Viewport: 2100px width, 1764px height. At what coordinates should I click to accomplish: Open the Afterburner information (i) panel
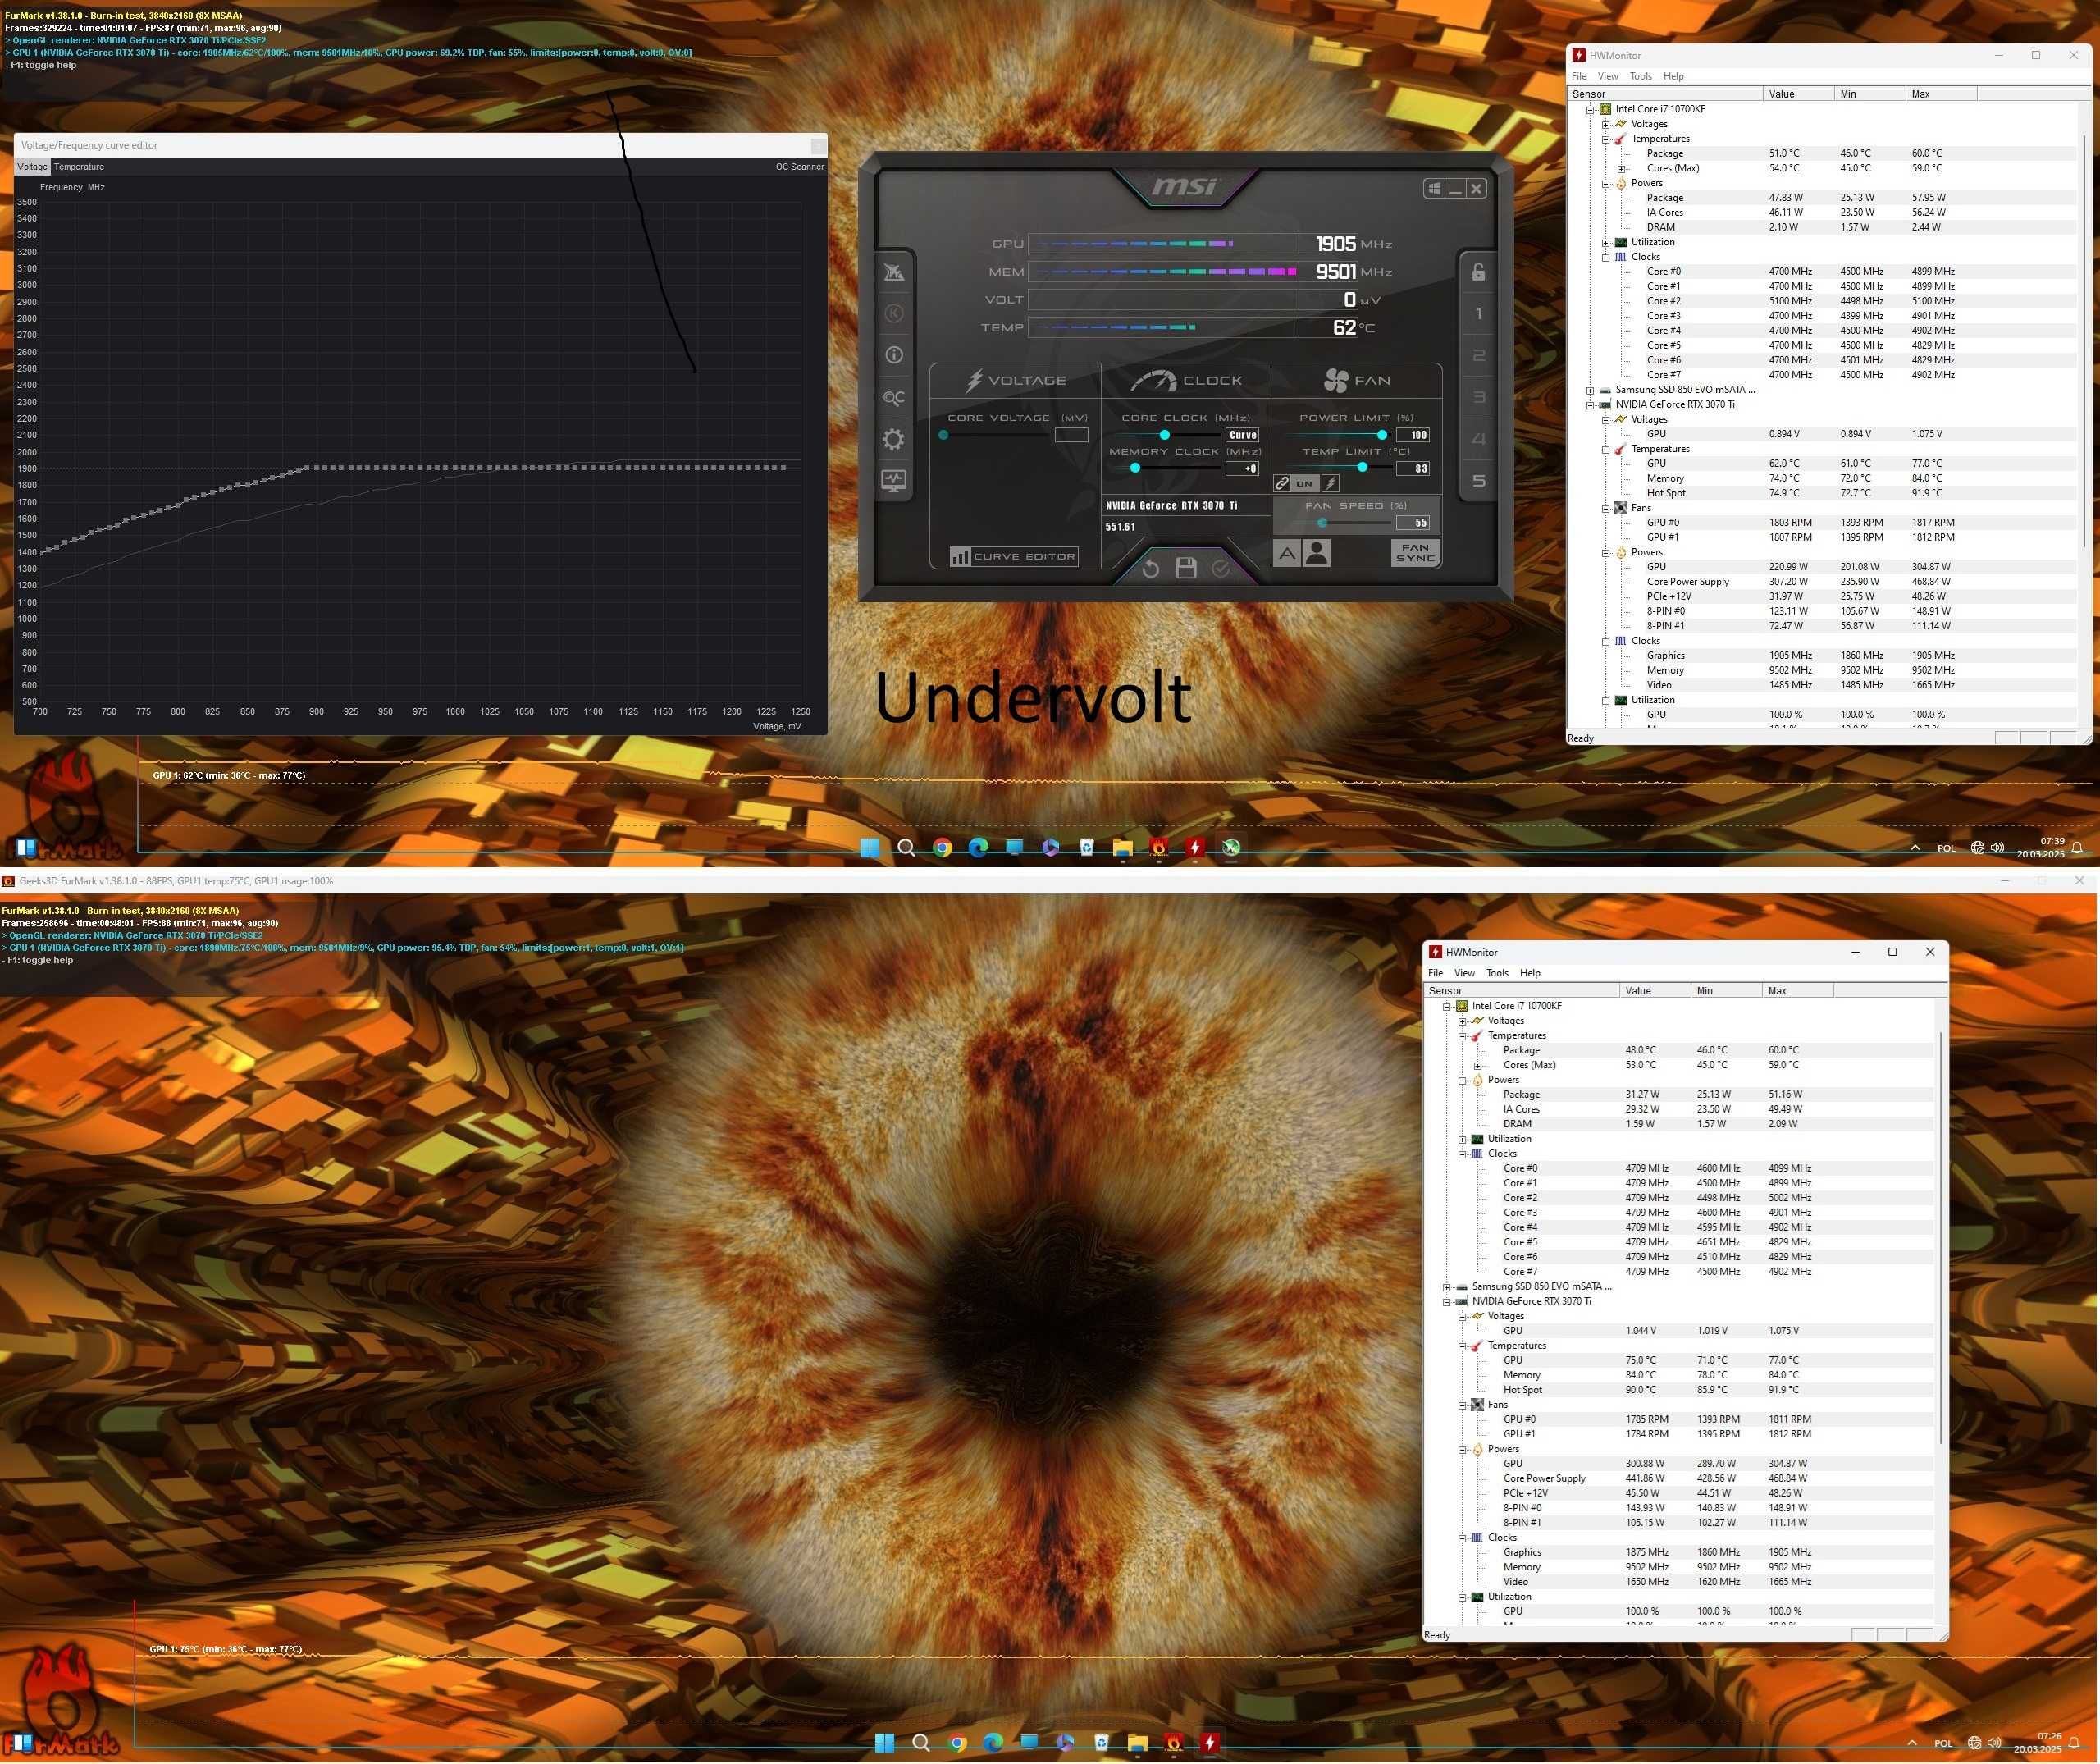click(x=894, y=355)
